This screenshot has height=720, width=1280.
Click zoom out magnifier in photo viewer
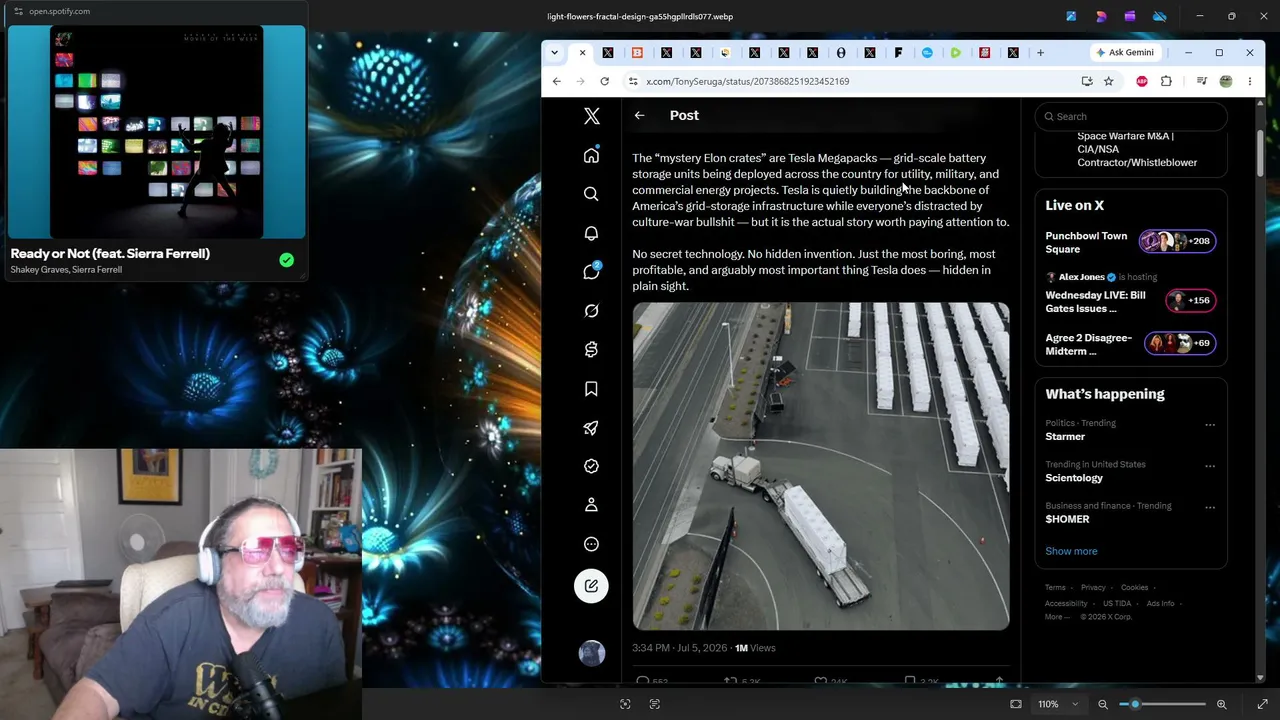(1103, 704)
